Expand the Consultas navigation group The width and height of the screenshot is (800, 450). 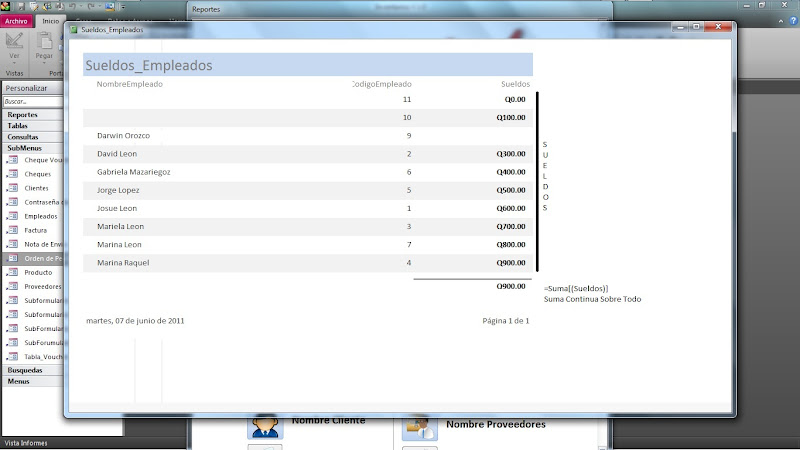tap(30, 136)
